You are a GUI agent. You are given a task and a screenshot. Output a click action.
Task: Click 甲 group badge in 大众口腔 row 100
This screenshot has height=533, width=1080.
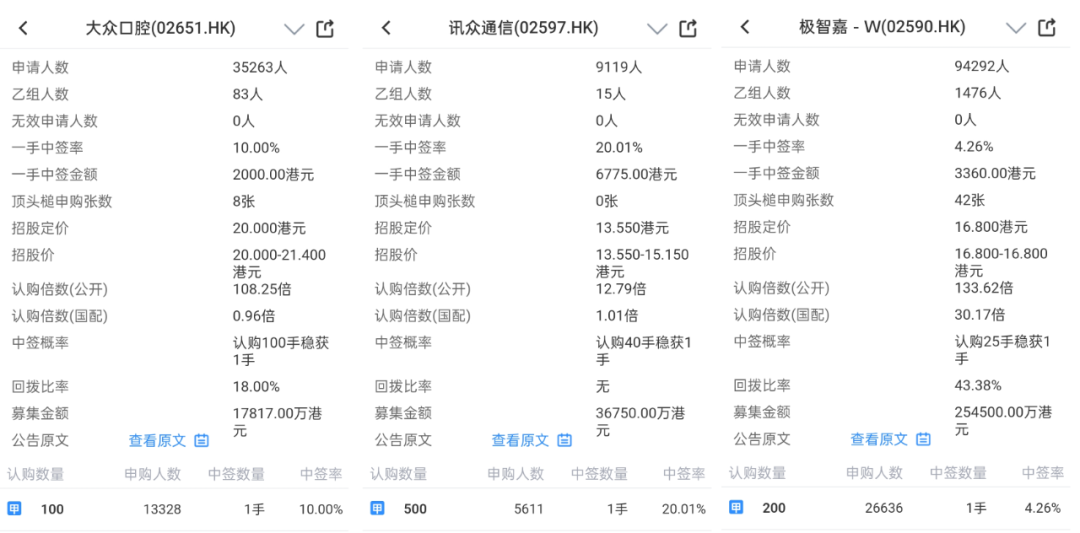pos(14,509)
